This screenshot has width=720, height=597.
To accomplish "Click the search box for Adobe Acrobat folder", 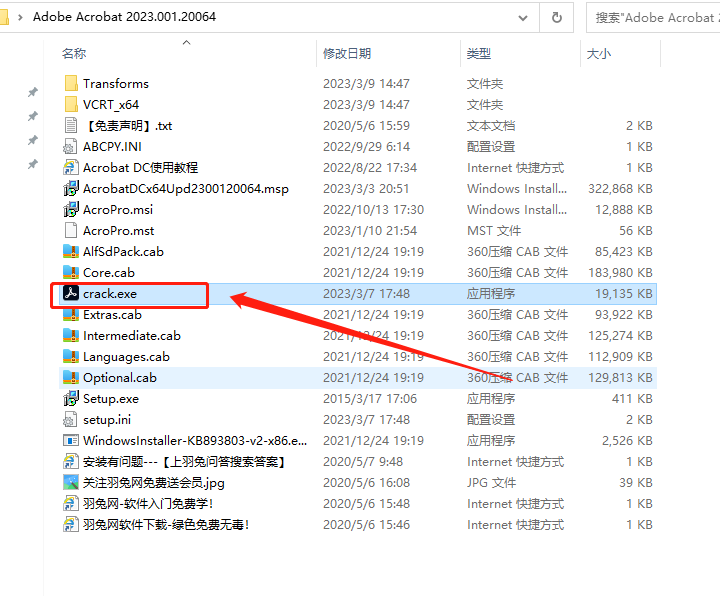I will click(x=654, y=18).
